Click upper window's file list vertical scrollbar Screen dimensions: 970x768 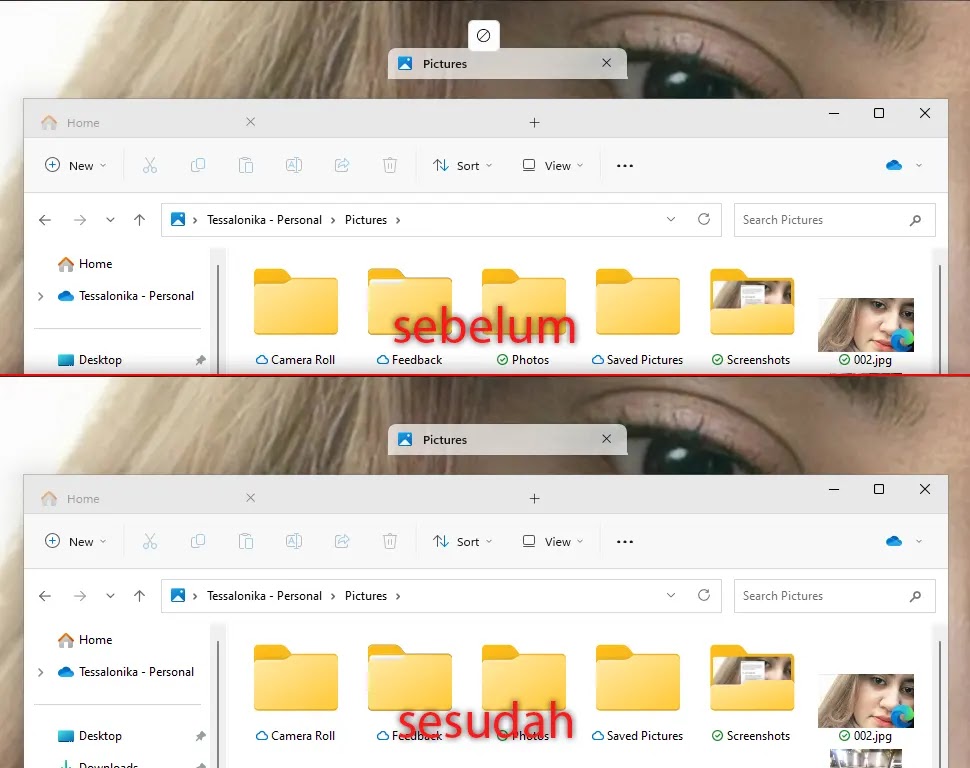click(940, 319)
